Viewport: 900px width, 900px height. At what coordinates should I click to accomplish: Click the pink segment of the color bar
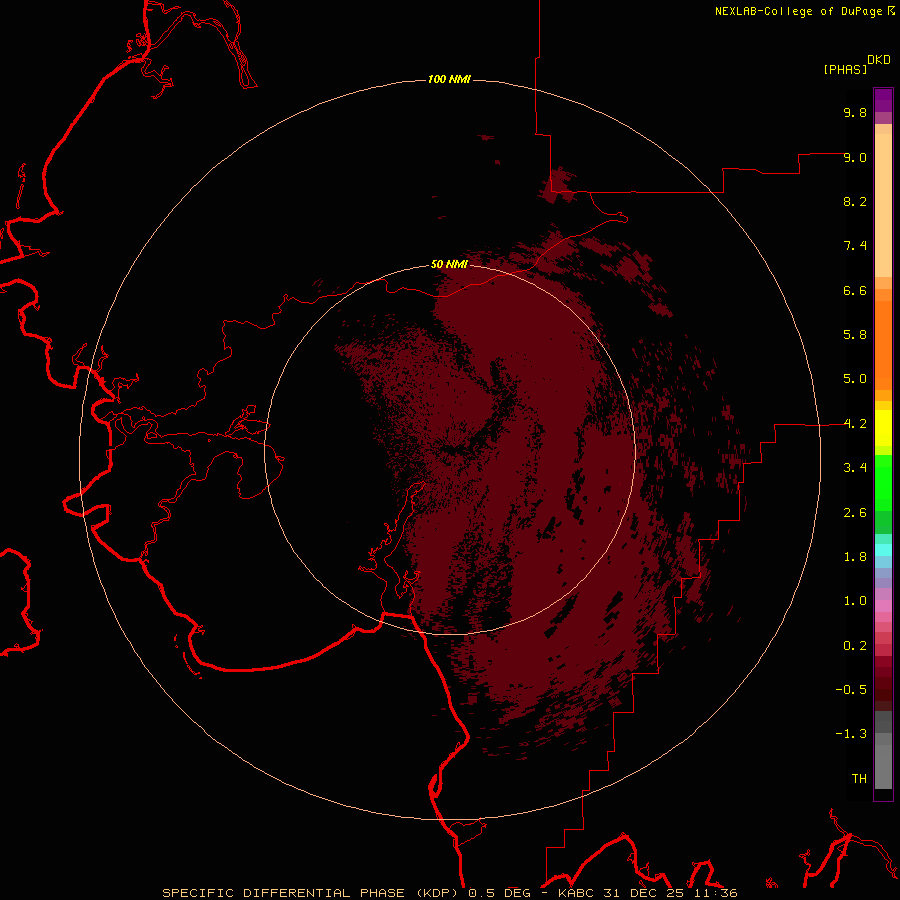click(x=883, y=606)
